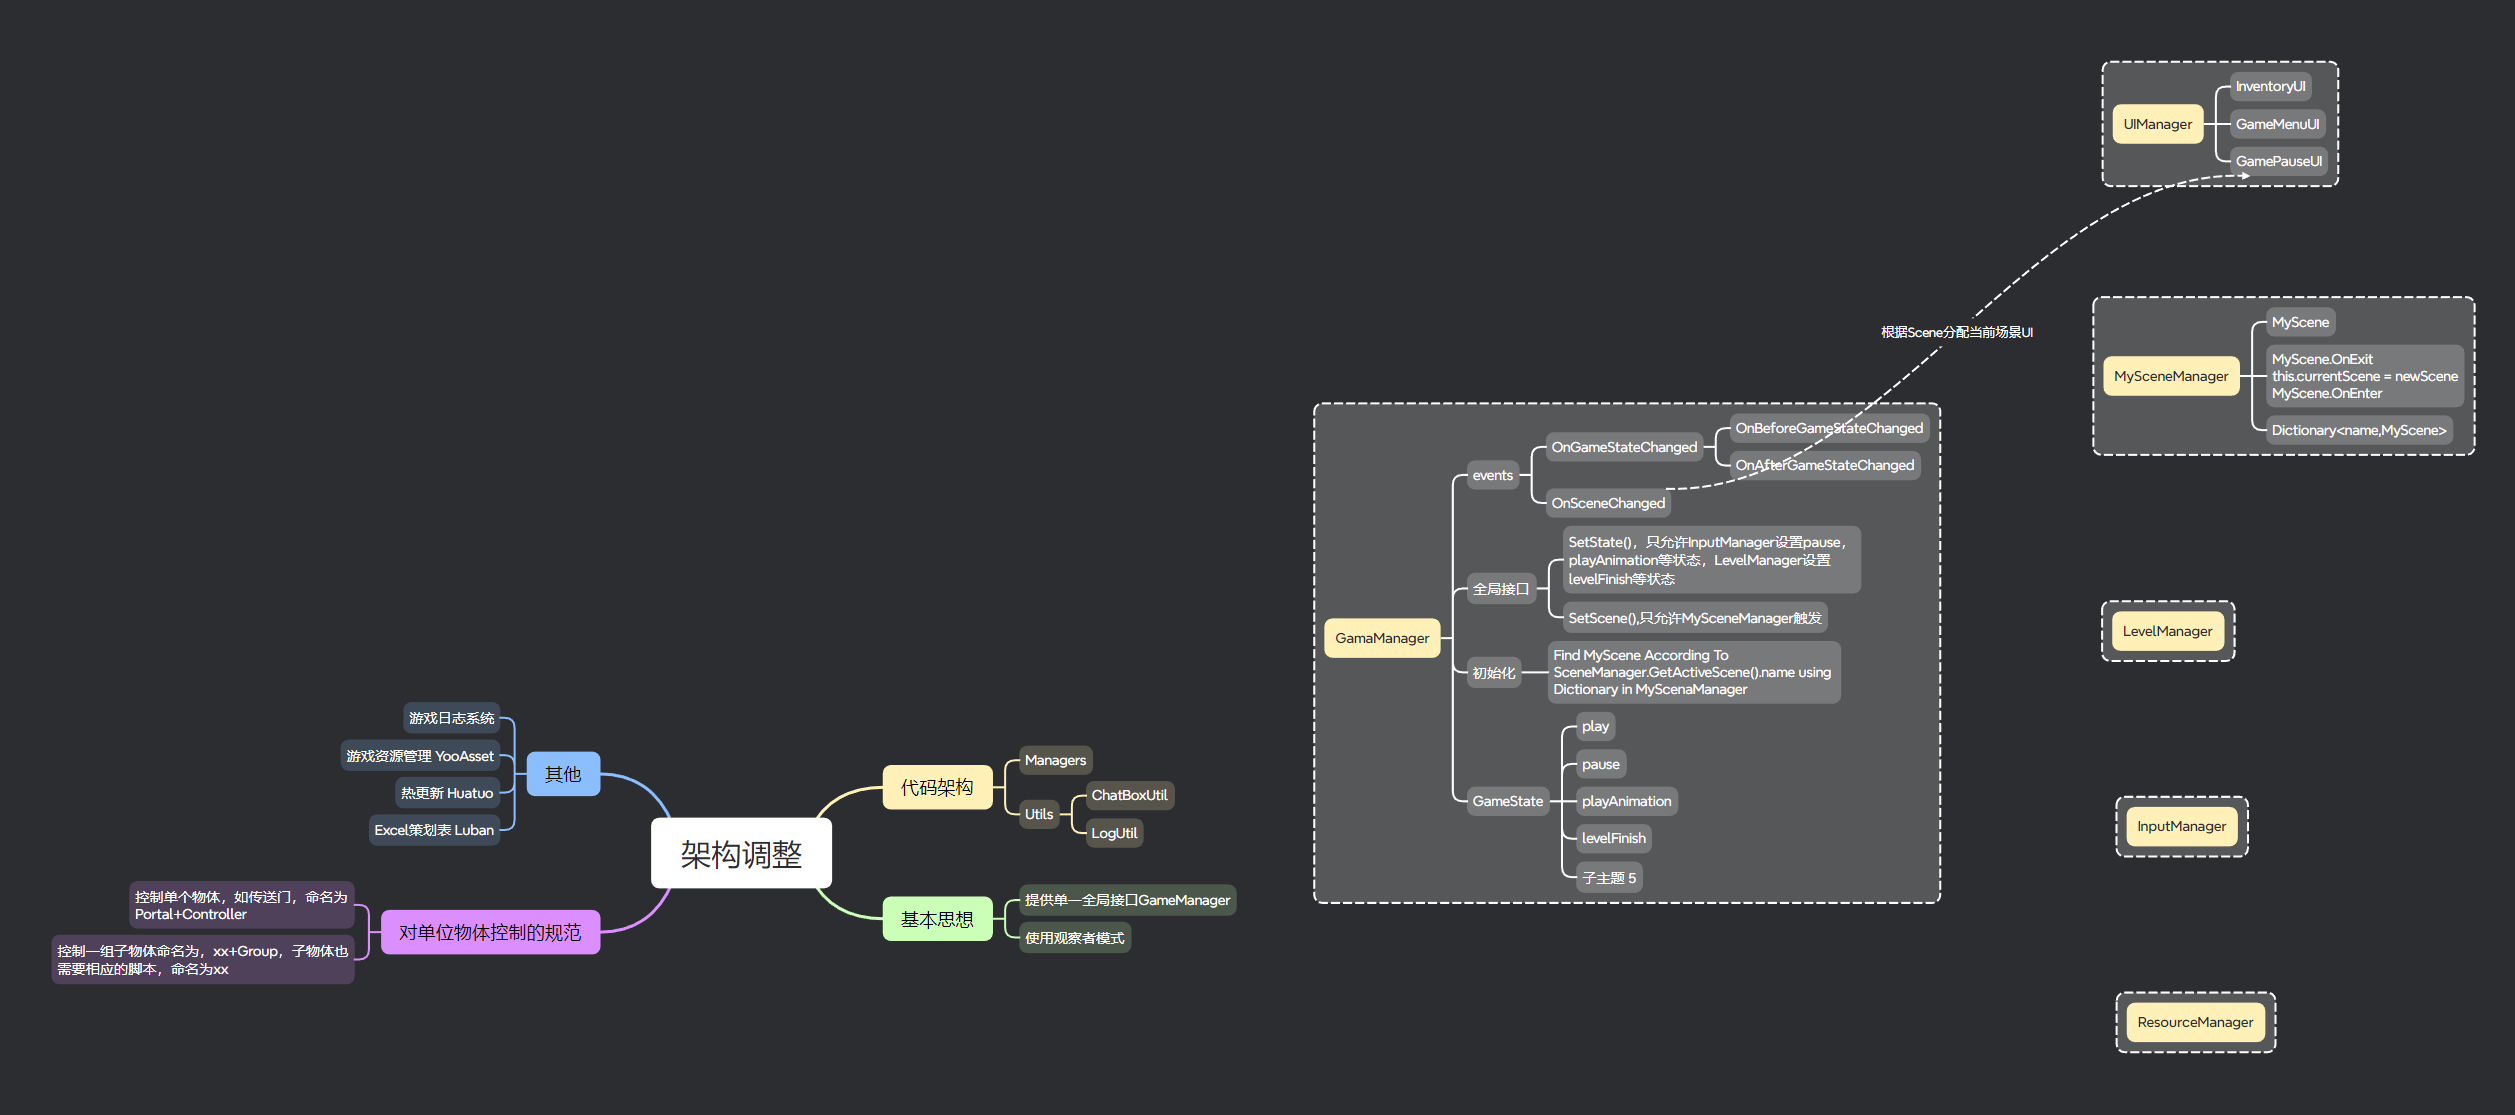Click the GamePauseUI node
This screenshot has height=1115, width=2515.
click(2278, 161)
